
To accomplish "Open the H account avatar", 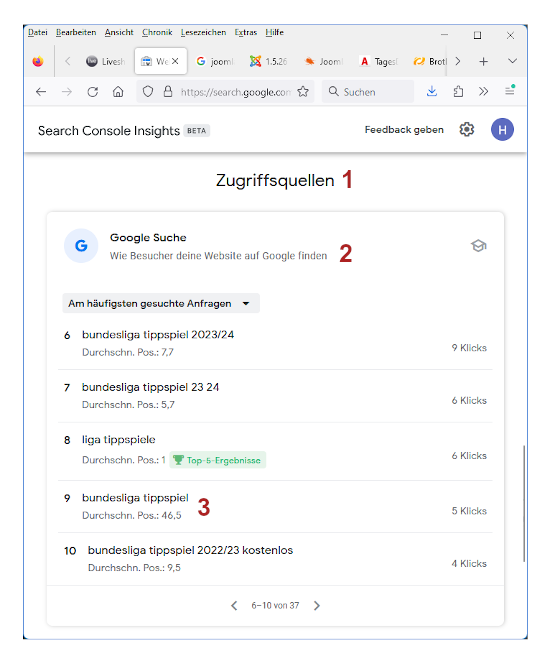I will coord(502,129).
